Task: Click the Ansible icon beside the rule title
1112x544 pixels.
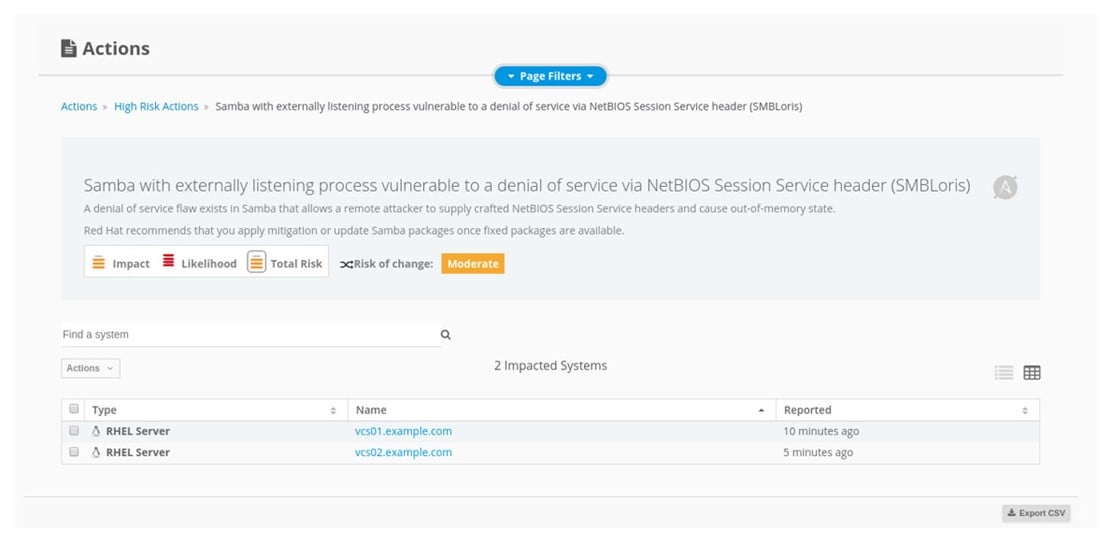Action: (x=1004, y=187)
